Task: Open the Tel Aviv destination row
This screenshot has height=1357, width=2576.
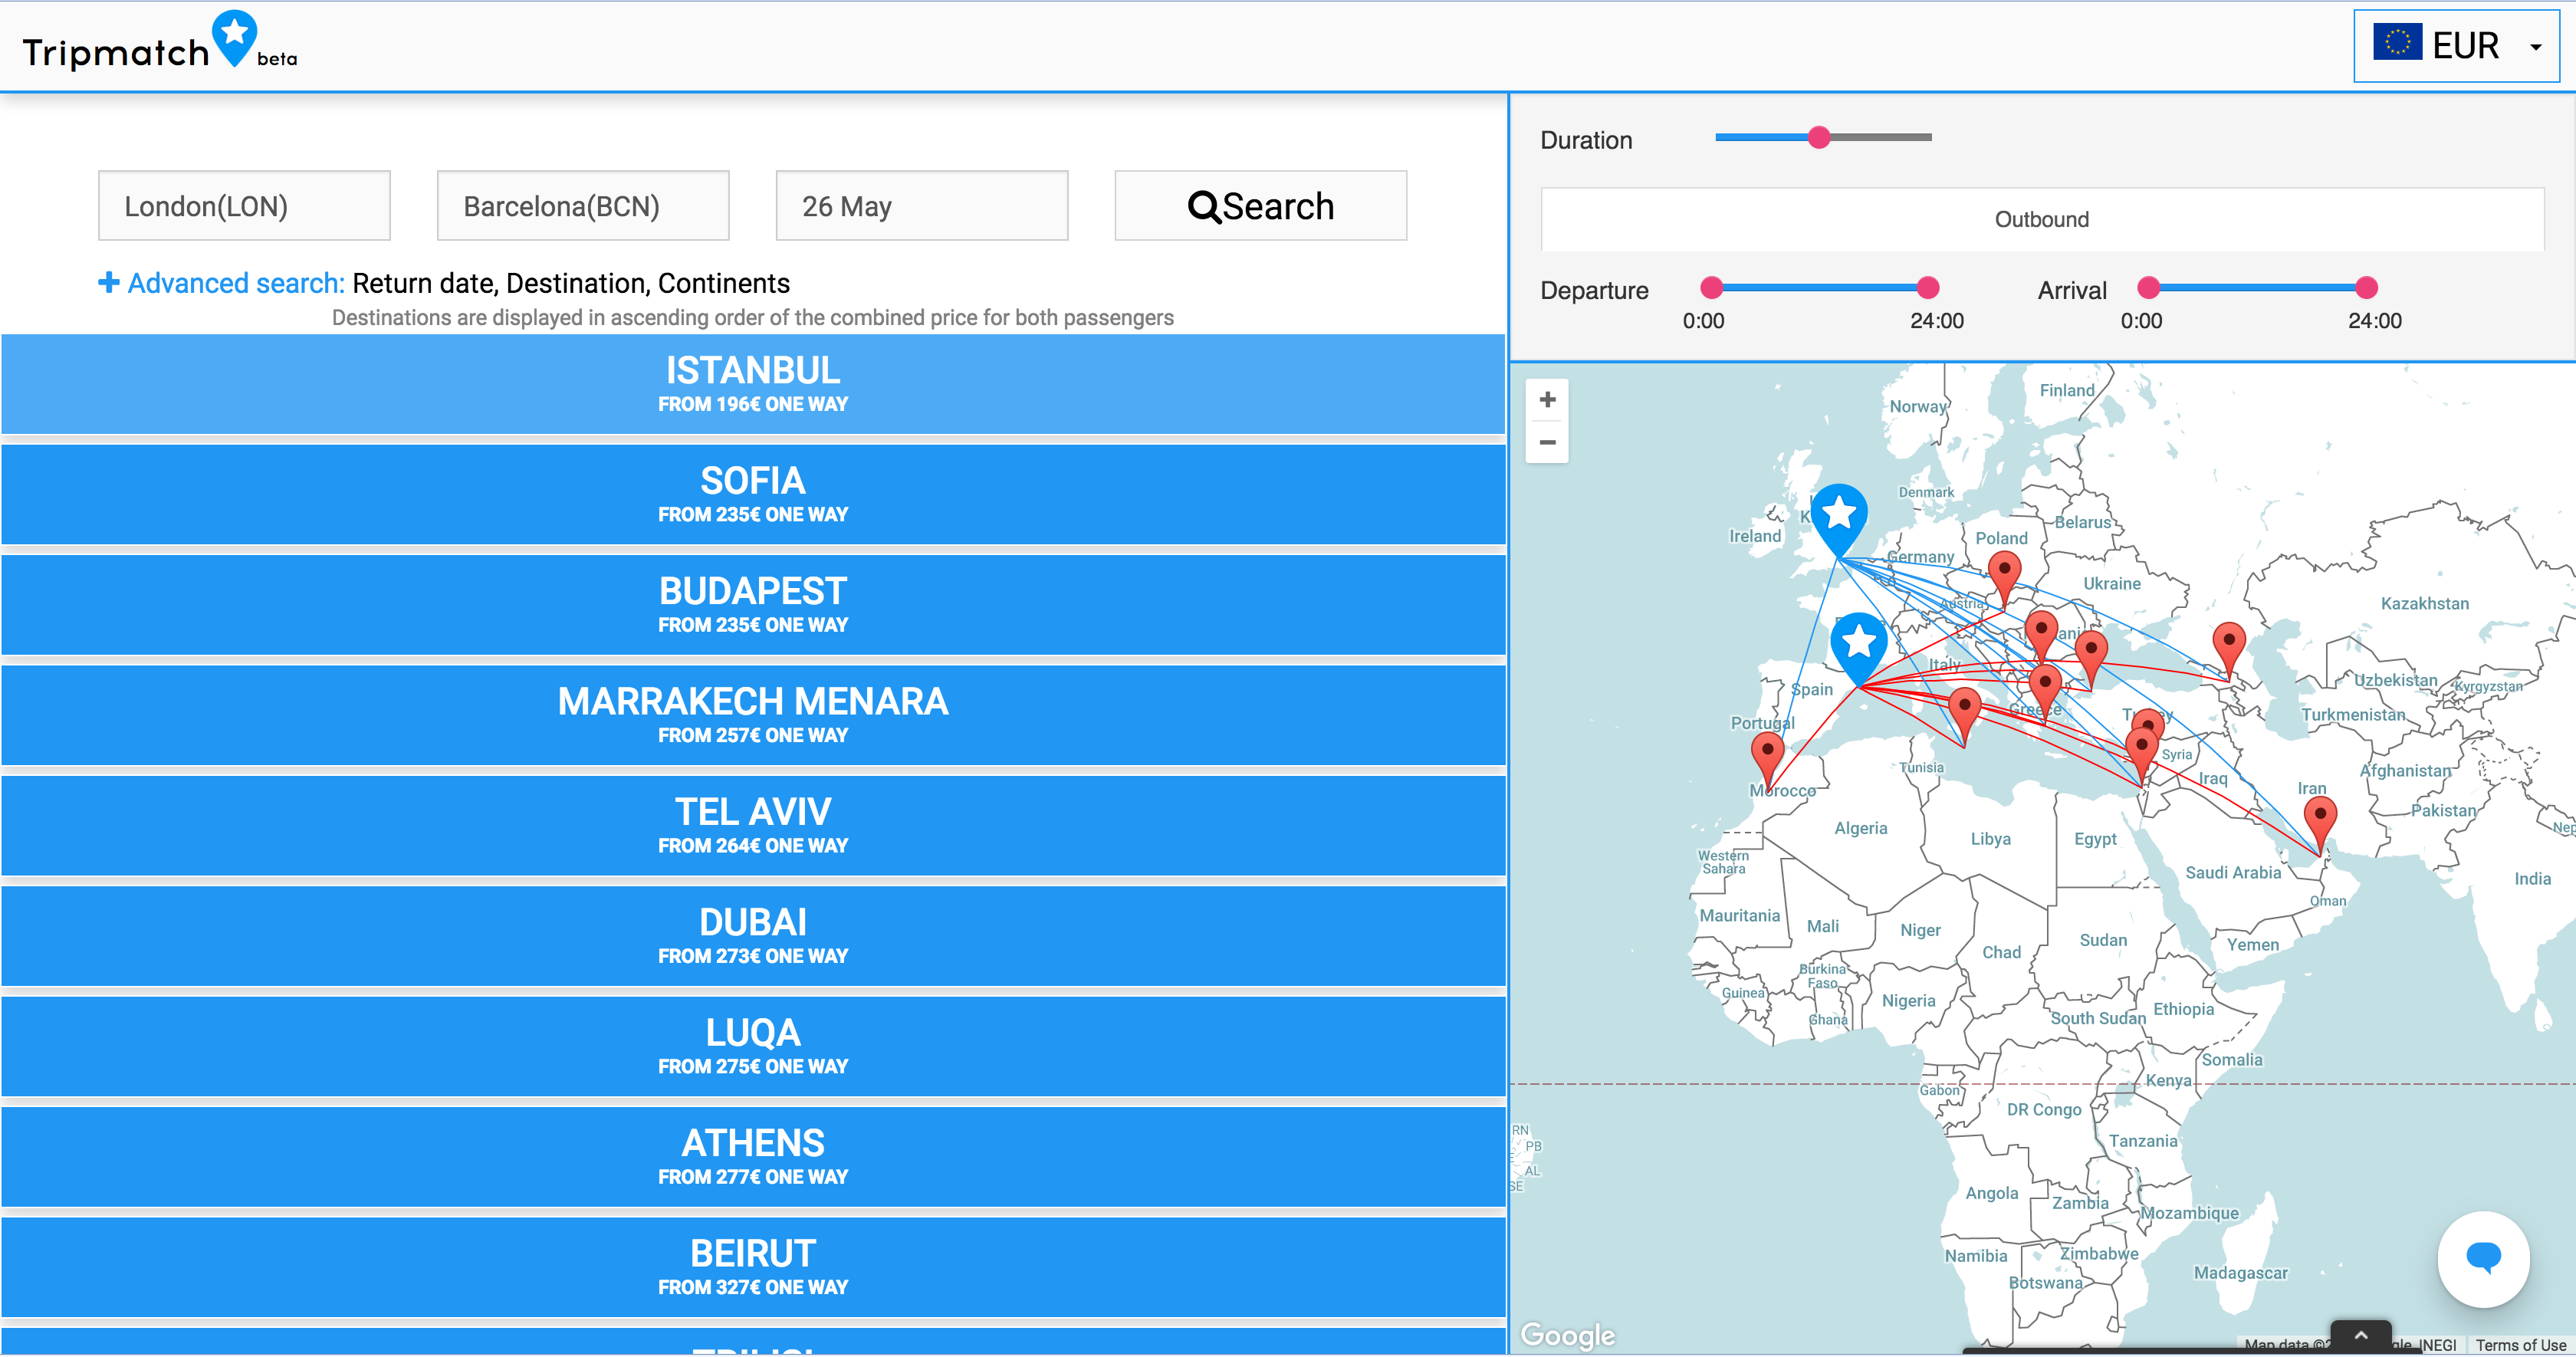Action: [x=753, y=826]
